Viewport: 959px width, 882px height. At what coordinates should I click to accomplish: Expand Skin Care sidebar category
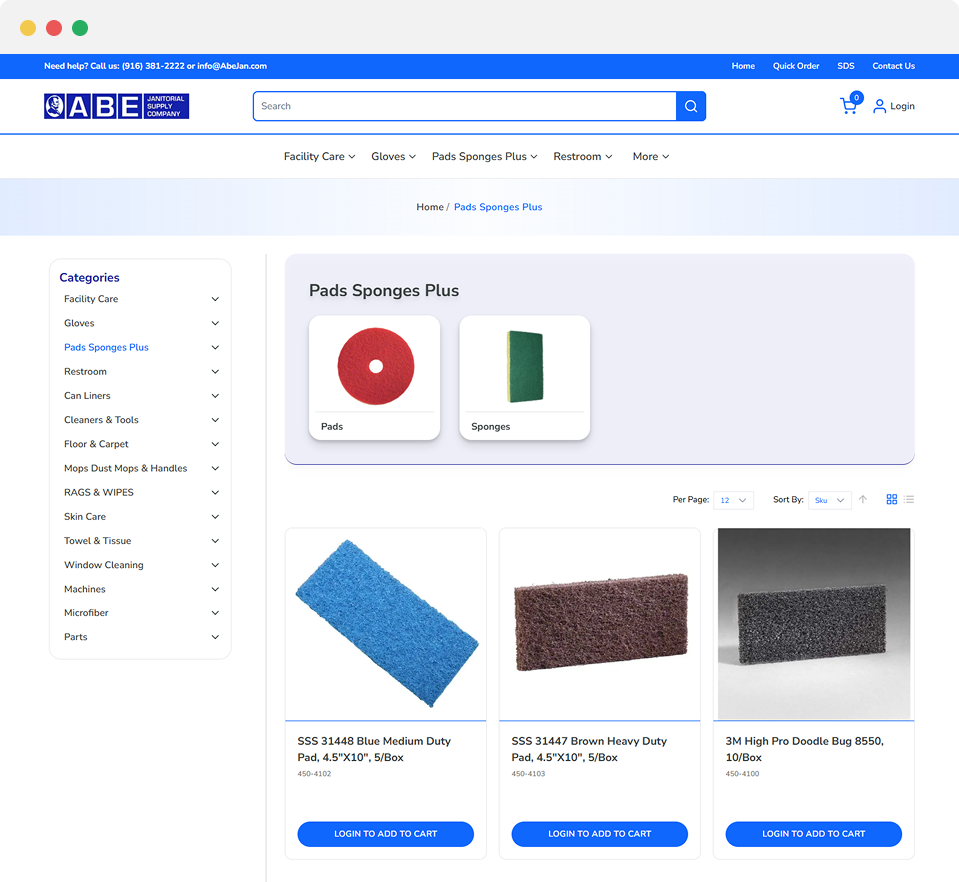[215, 517]
